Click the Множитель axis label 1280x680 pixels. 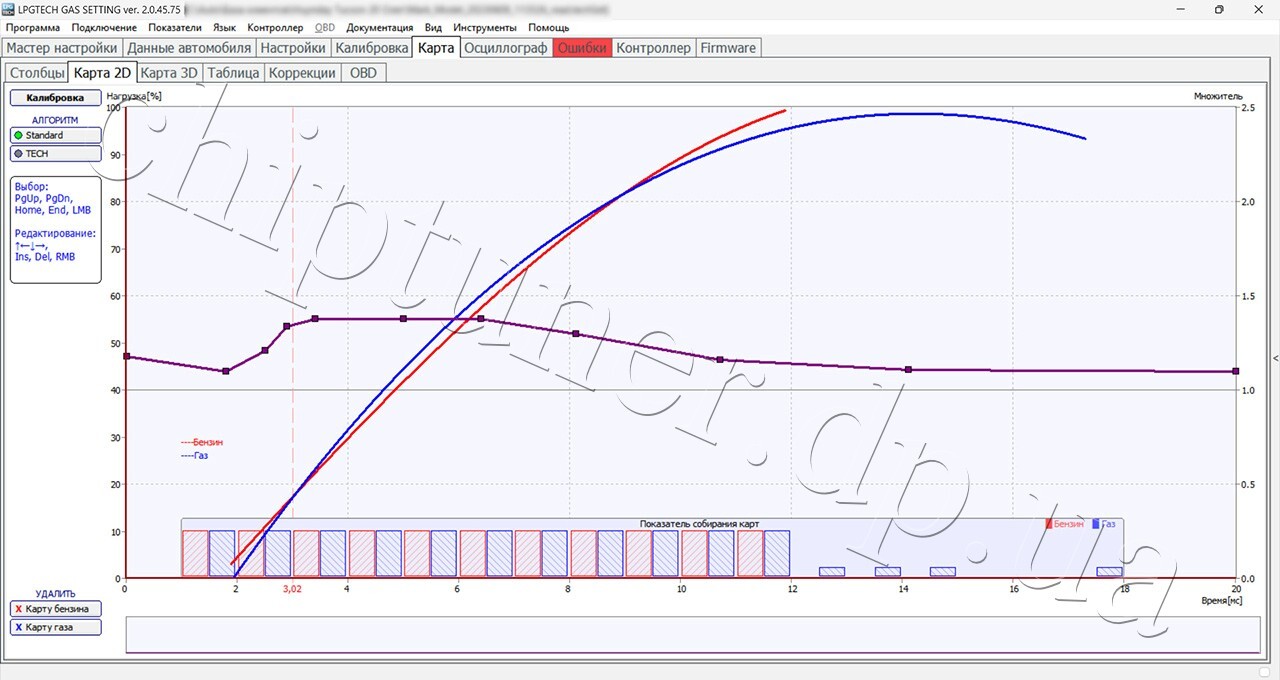1218,97
